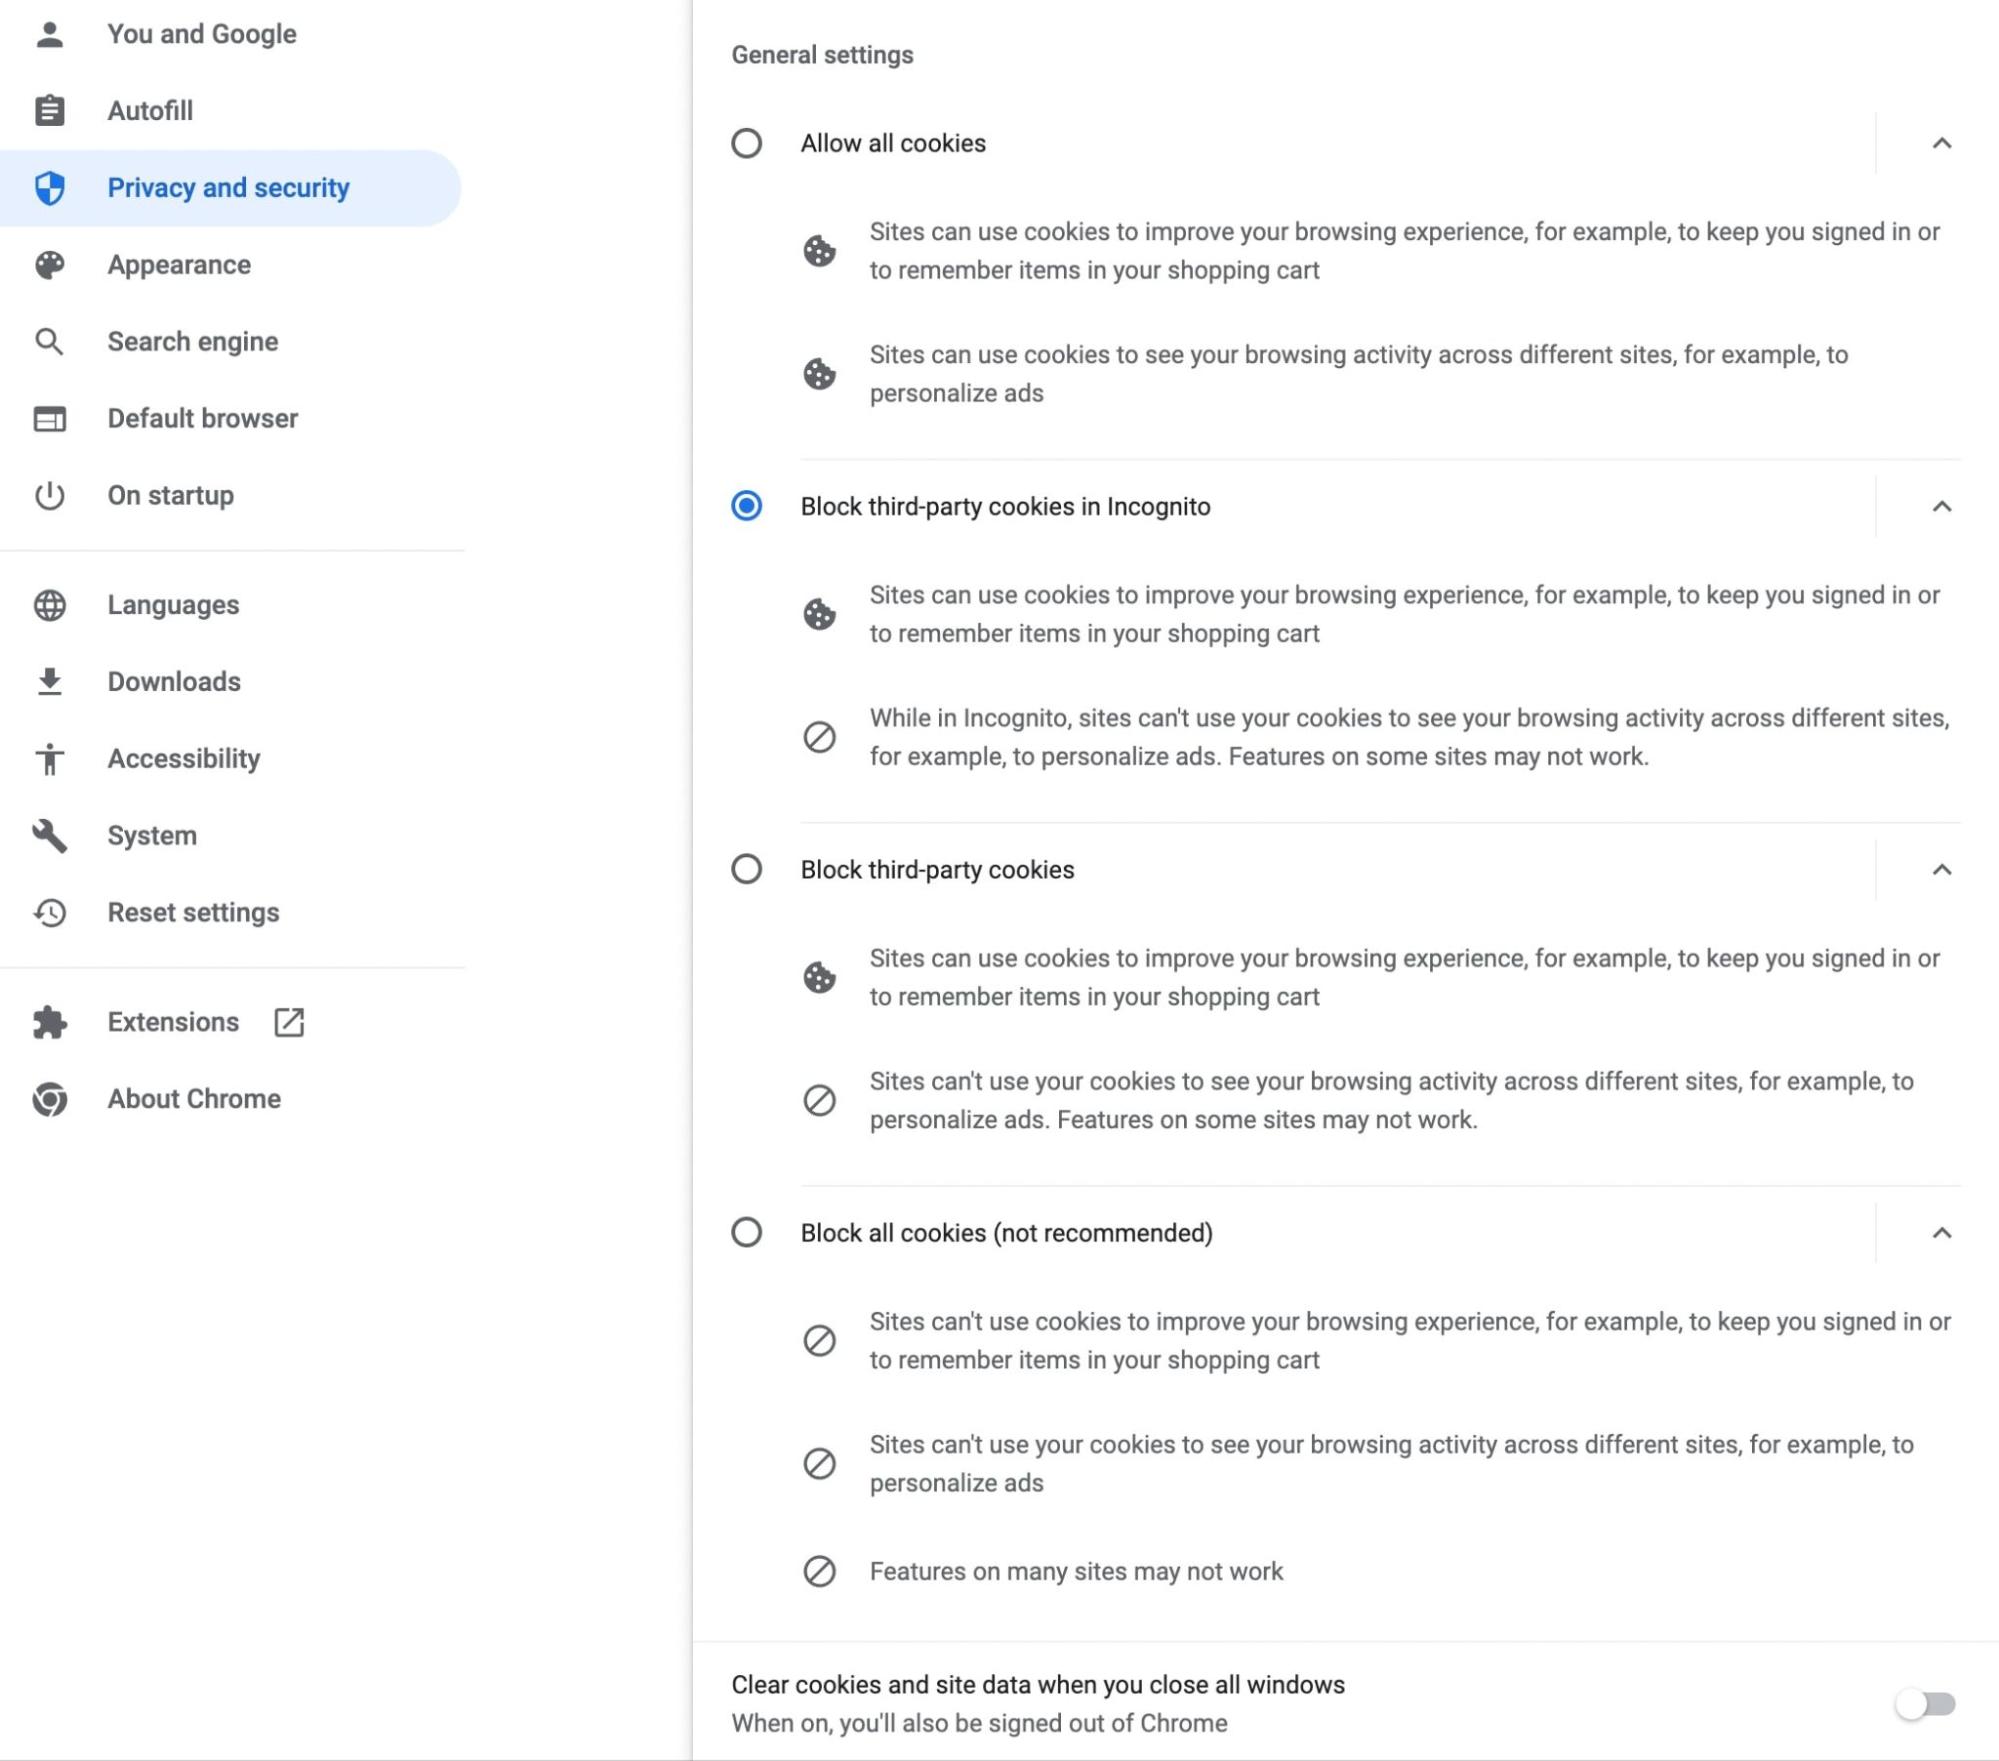Click the Extensions puzzle piece icon
The image size is (1999, 1761).
coord(49,1022)
